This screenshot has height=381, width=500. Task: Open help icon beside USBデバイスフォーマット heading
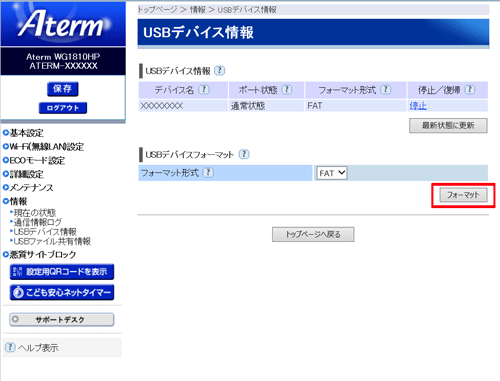(244, 154)
